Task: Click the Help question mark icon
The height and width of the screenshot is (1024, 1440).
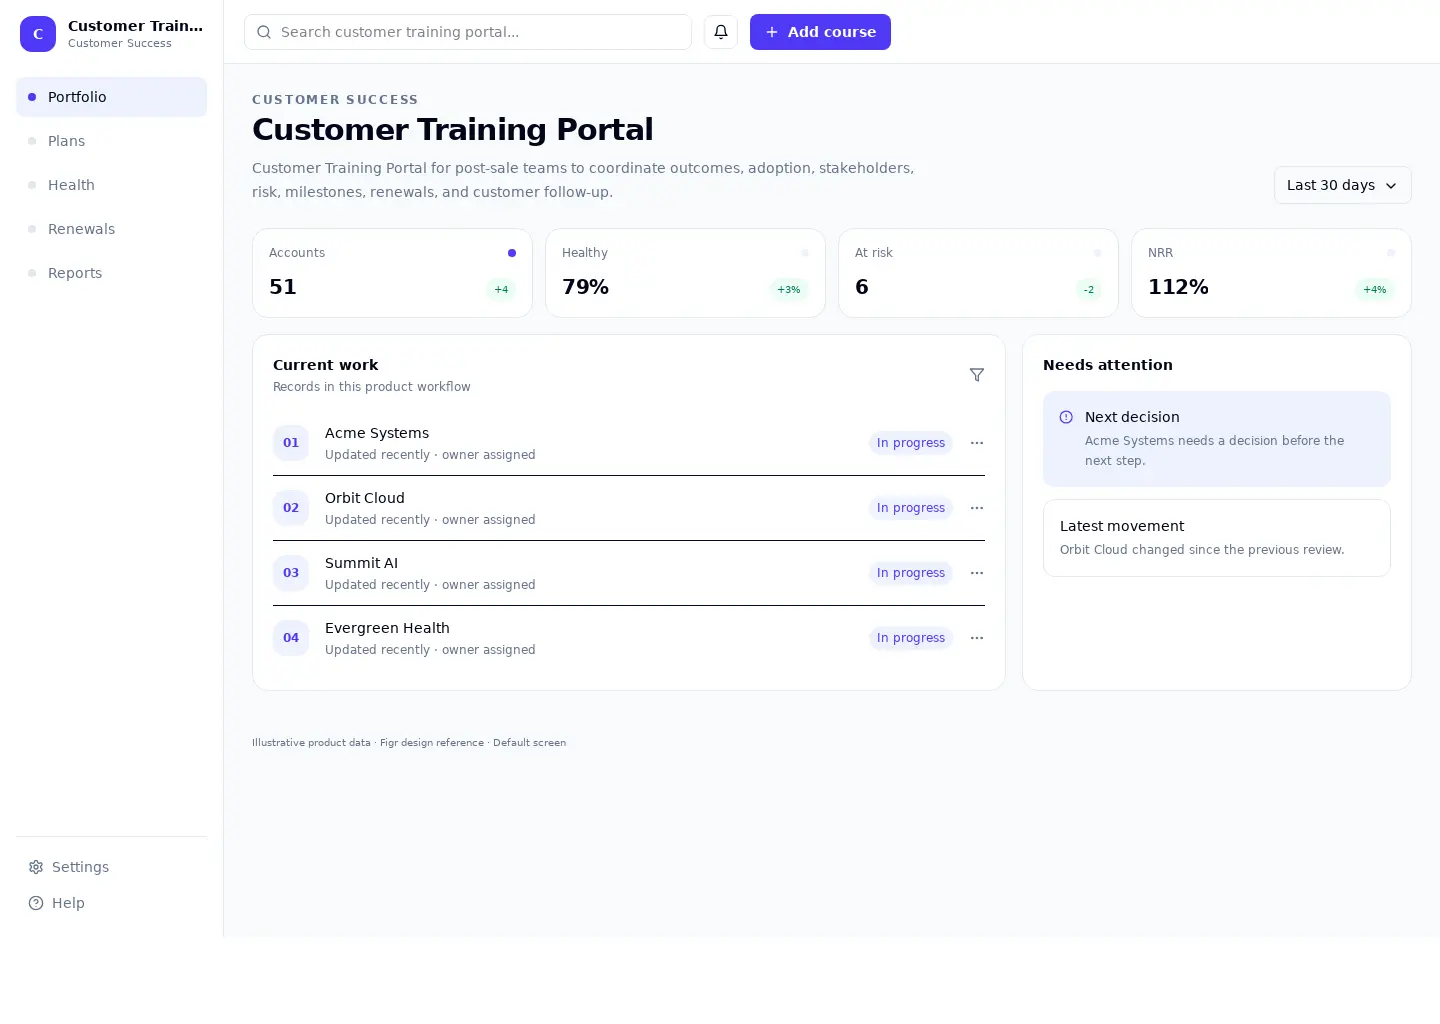Action: tap(36, 903)
